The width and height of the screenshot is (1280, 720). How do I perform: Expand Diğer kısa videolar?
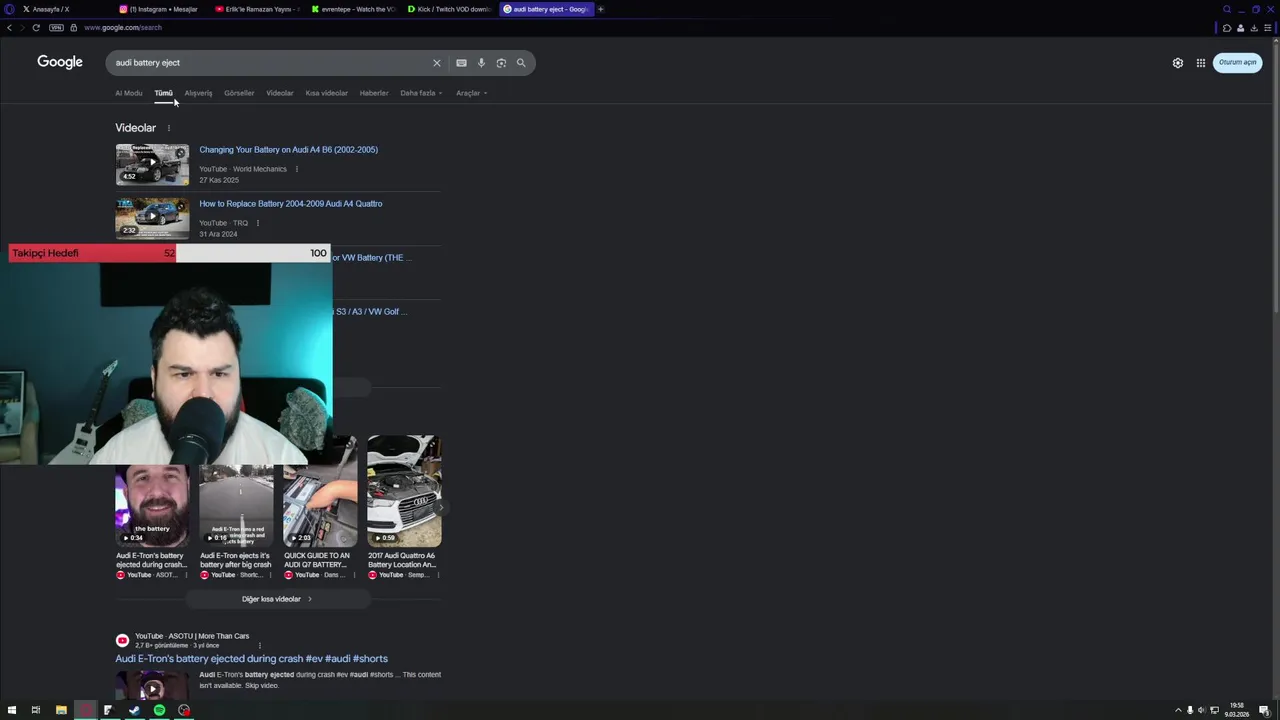[x=277, y=599]
